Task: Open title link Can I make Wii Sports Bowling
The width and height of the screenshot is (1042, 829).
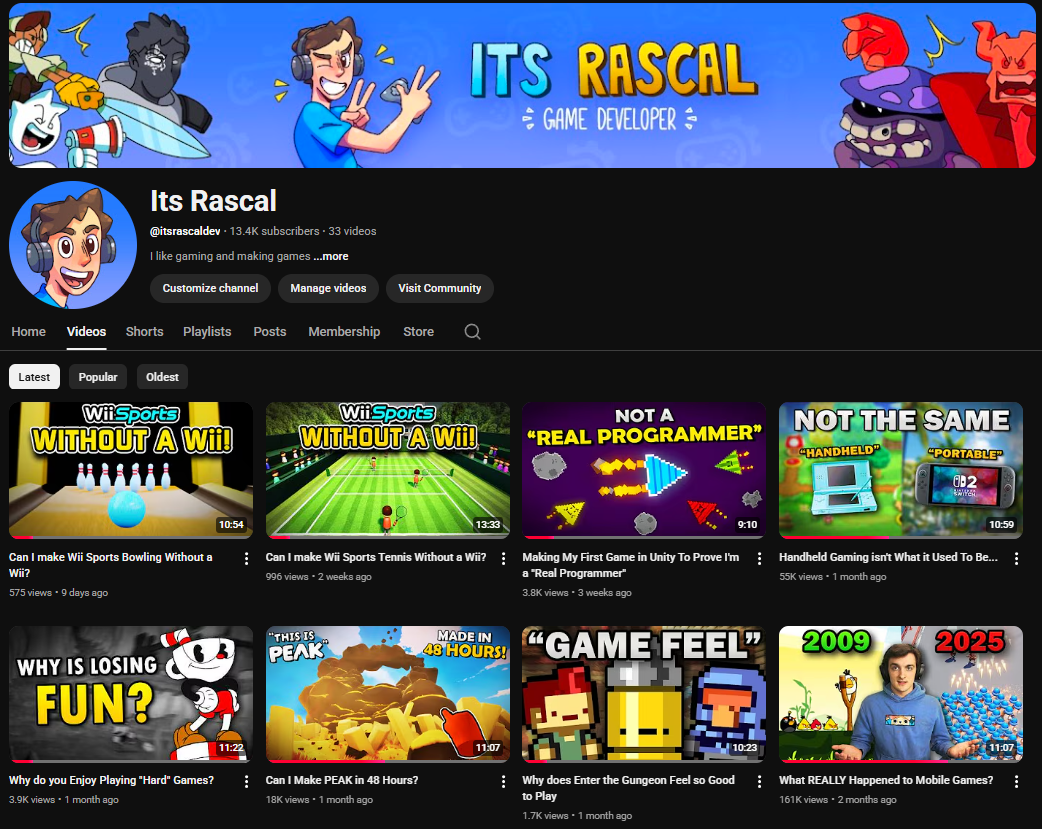Action: point(111,565)
